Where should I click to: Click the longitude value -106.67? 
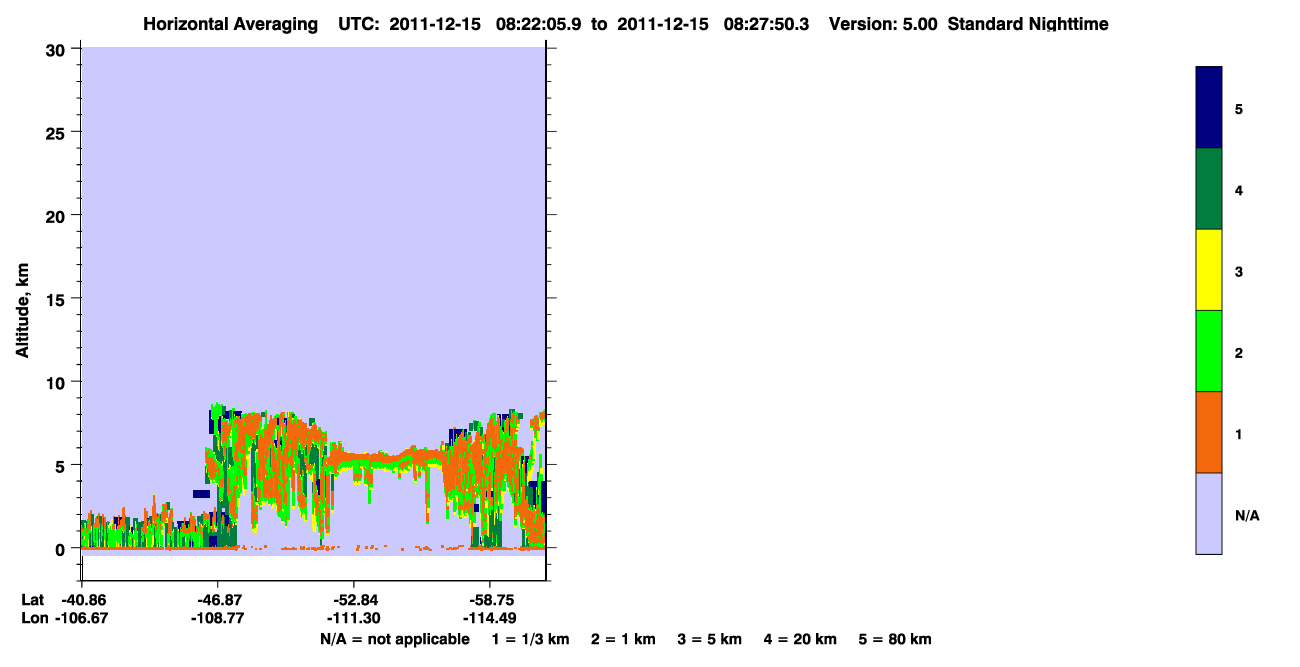point(82,618)
